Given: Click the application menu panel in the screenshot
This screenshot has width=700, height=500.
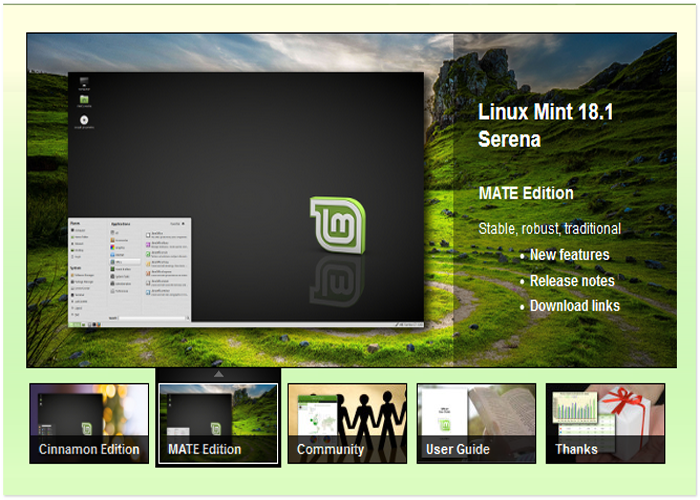Looking at the screenshot, I should pos(129,270).
